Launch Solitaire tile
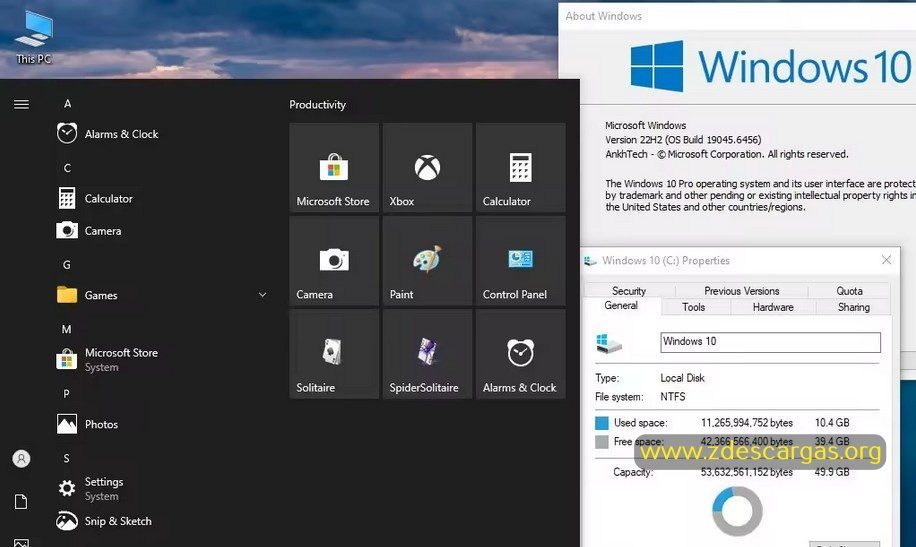This screenshot has width=916, height=547. (x=334, y=354)
